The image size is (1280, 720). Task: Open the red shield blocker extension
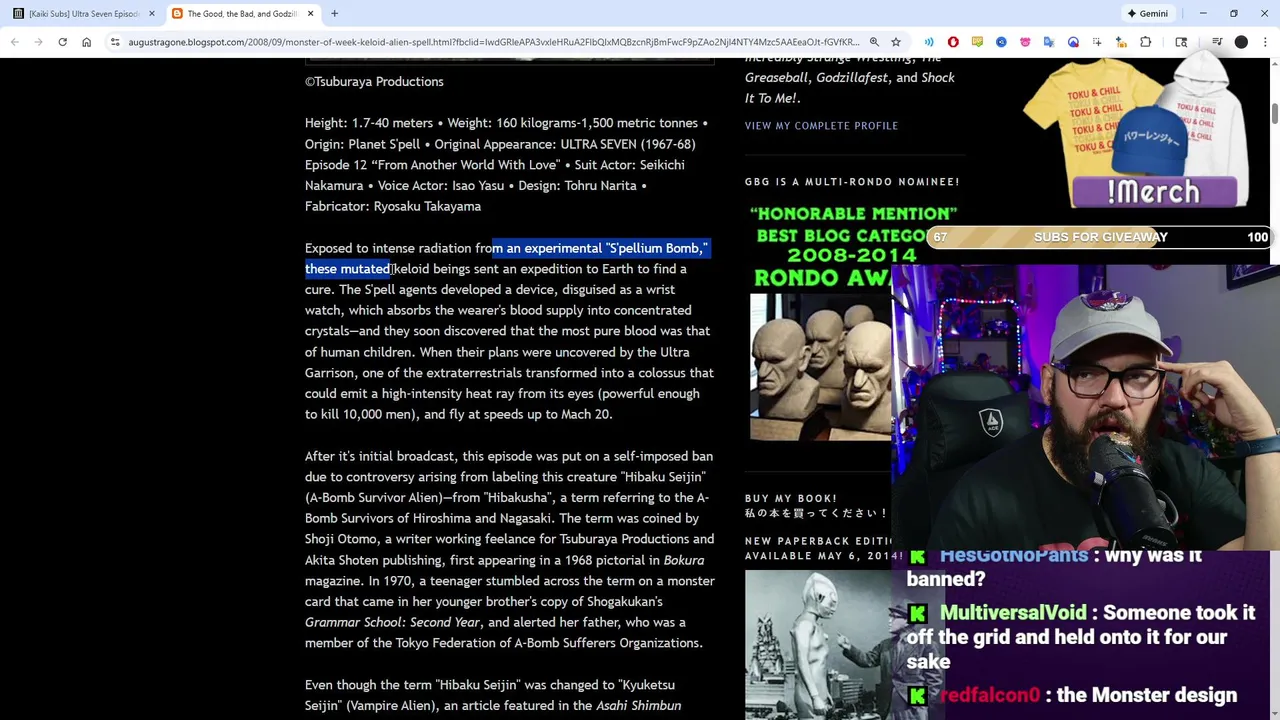[x=953, y=42]
